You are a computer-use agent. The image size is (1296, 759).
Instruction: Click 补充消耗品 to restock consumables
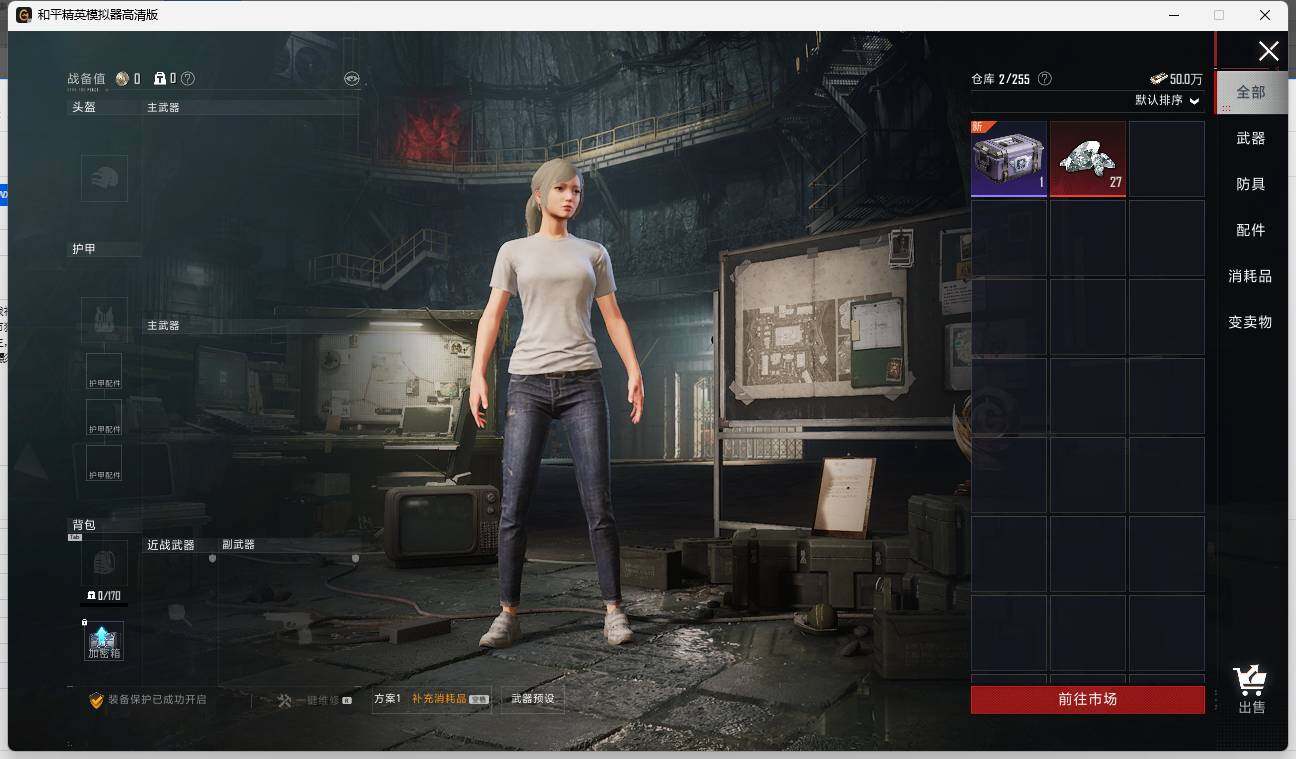click(439, 699)
